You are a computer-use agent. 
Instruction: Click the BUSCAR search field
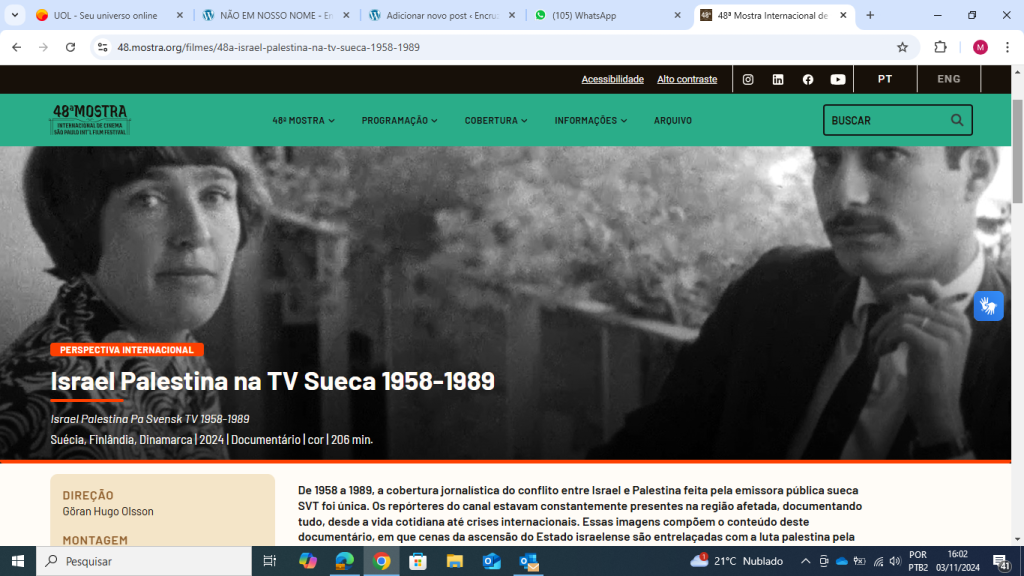click(885, 120)
